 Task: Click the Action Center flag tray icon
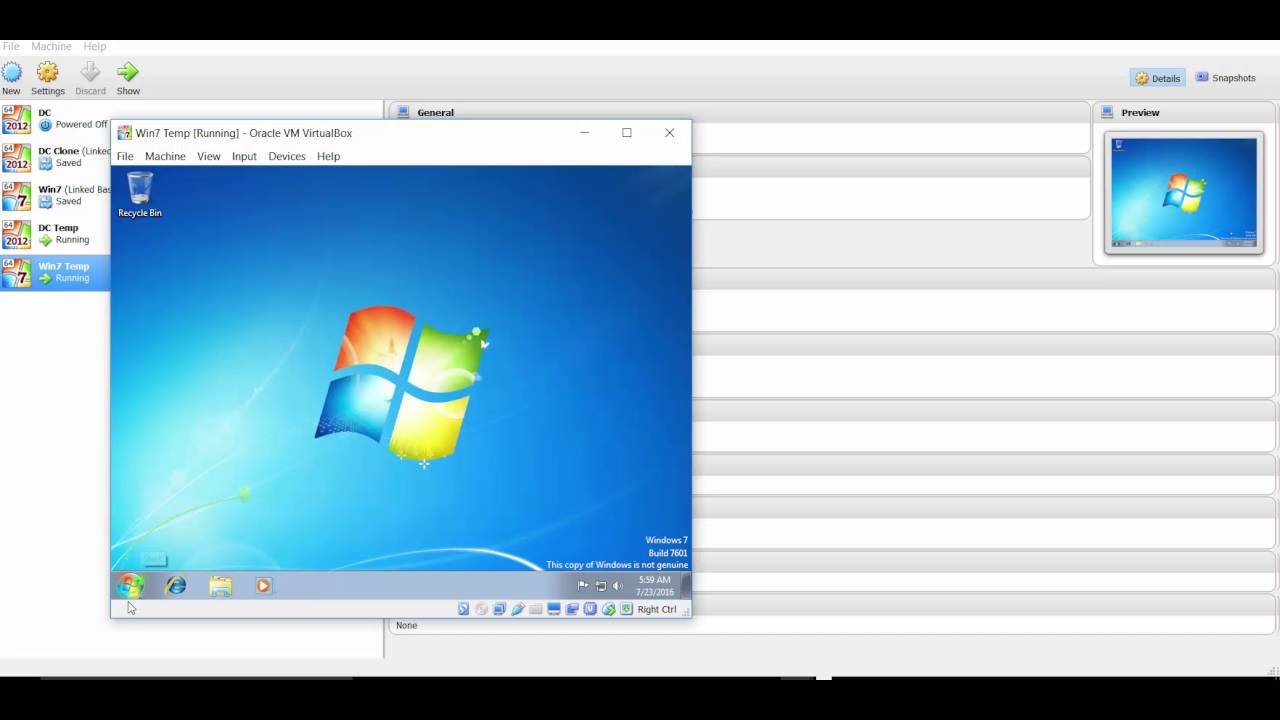click(583, 586)
